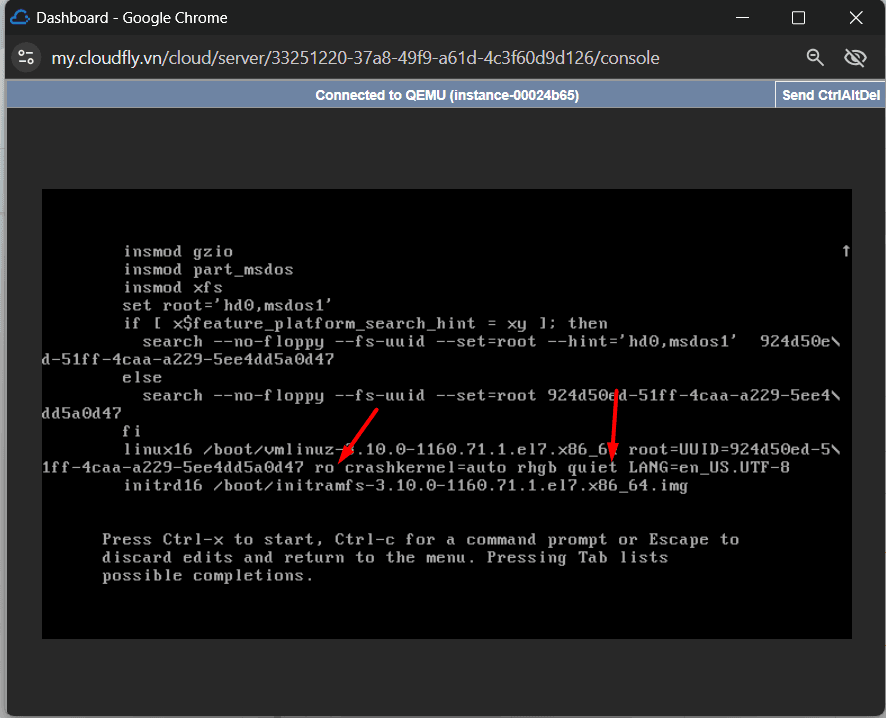Click the 'Press Ctrl-x to start' help text
Screen dimensions: 886x718
(x=215, y=540)
